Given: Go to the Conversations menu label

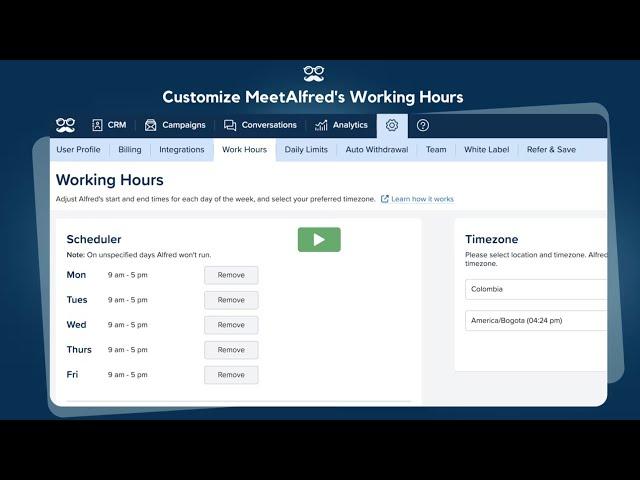Looking at the screenshot, I should (269, 125).
